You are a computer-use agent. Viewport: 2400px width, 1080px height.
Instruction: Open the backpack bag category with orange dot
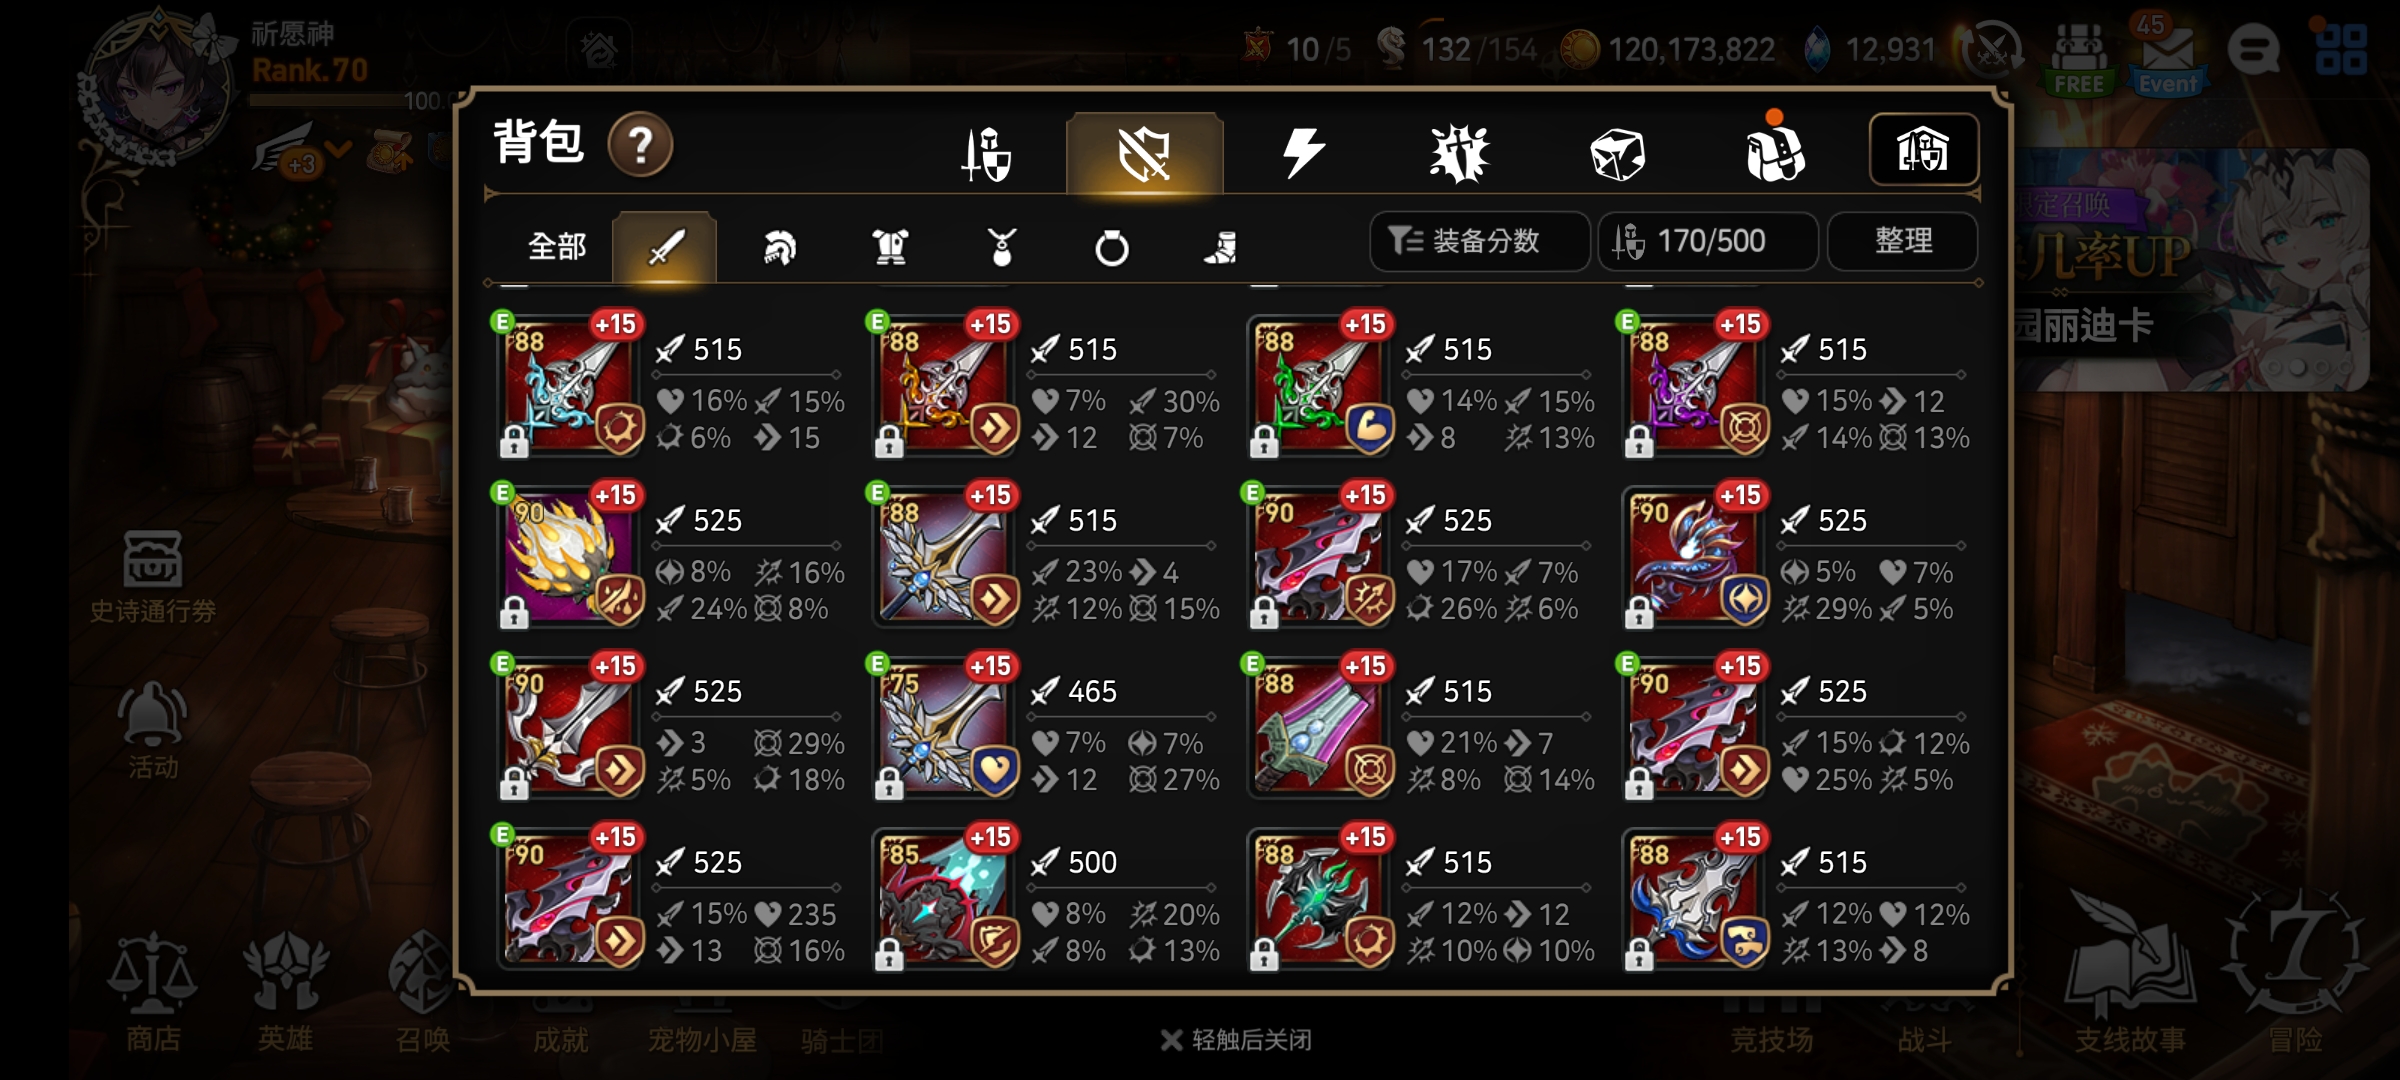click(1775, 152)
